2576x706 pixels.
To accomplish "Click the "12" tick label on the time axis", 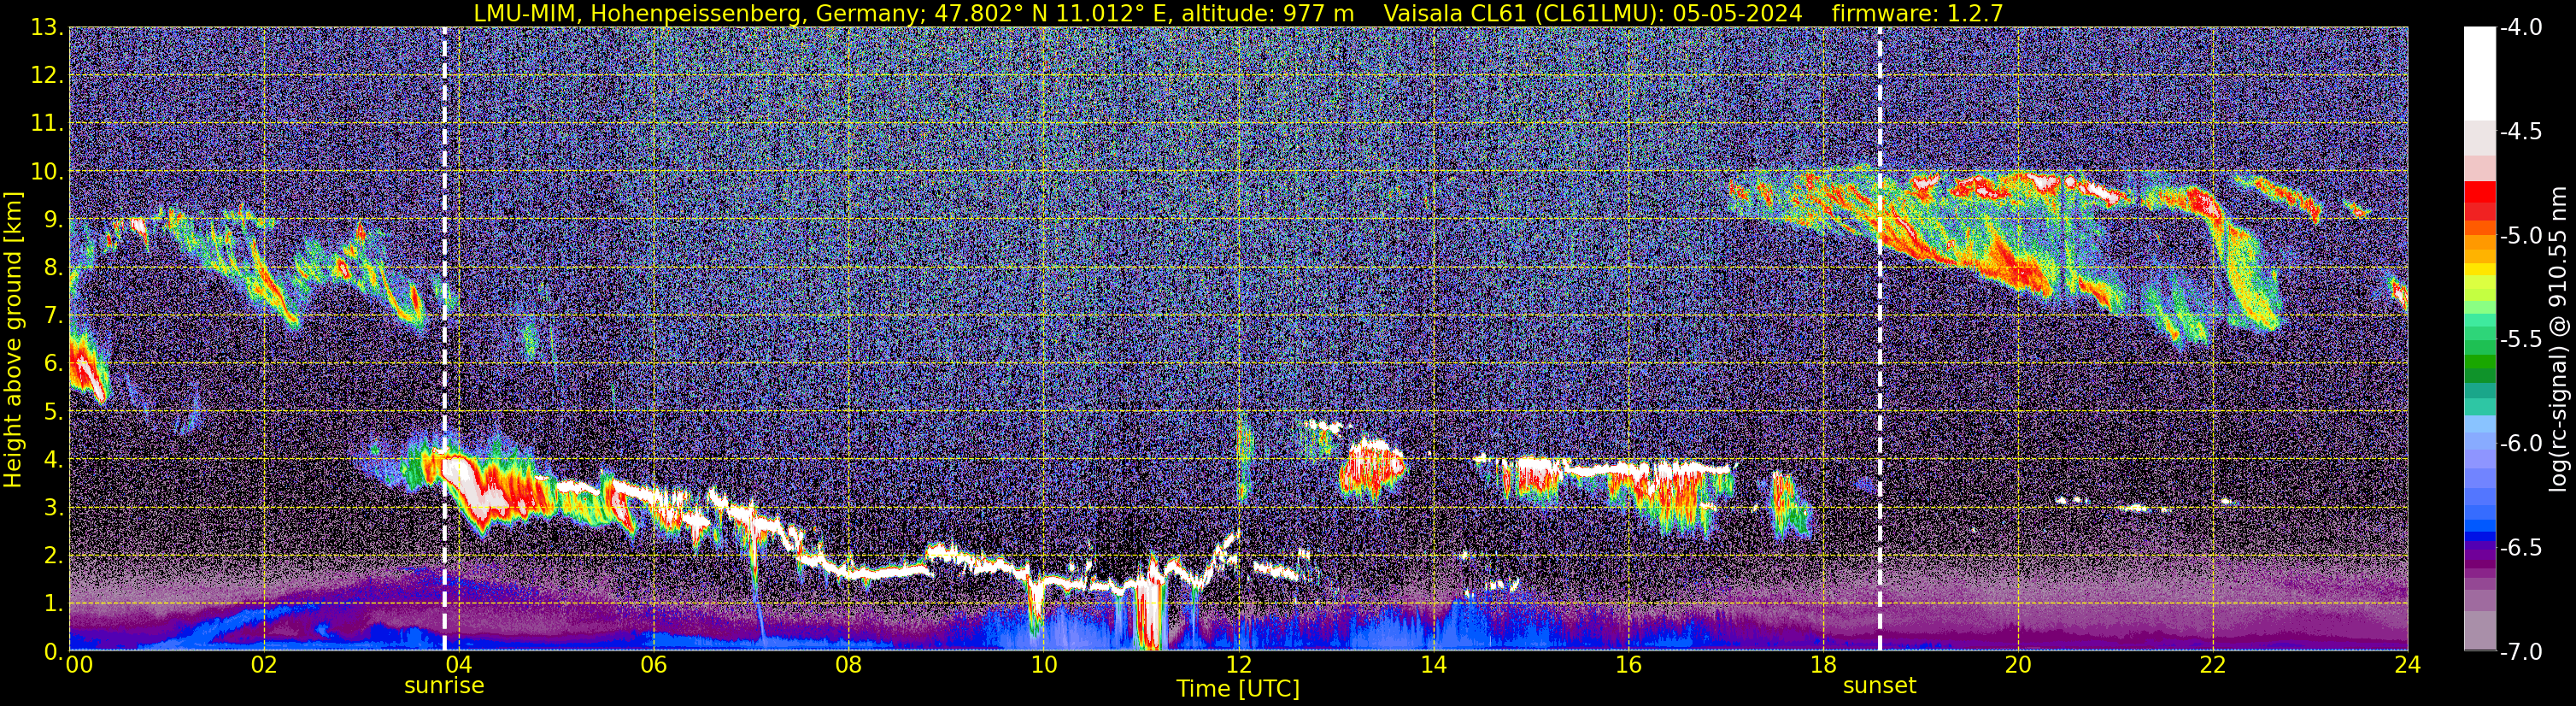I will (1238, 665).
